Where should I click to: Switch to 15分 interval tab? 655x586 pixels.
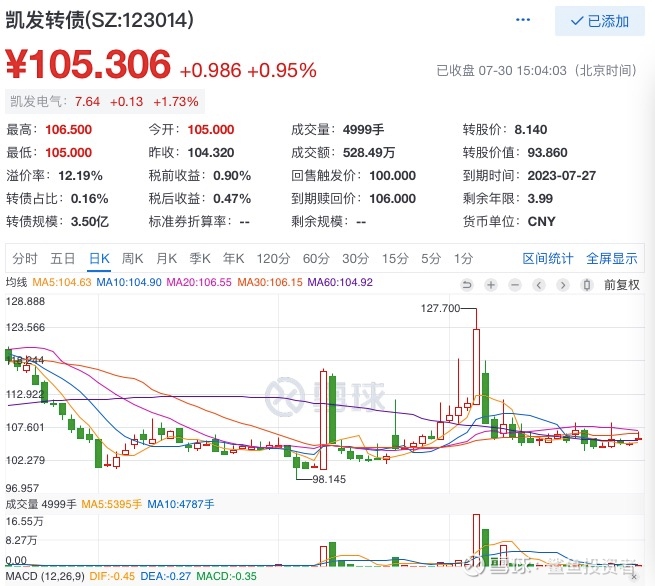[395, 259]
